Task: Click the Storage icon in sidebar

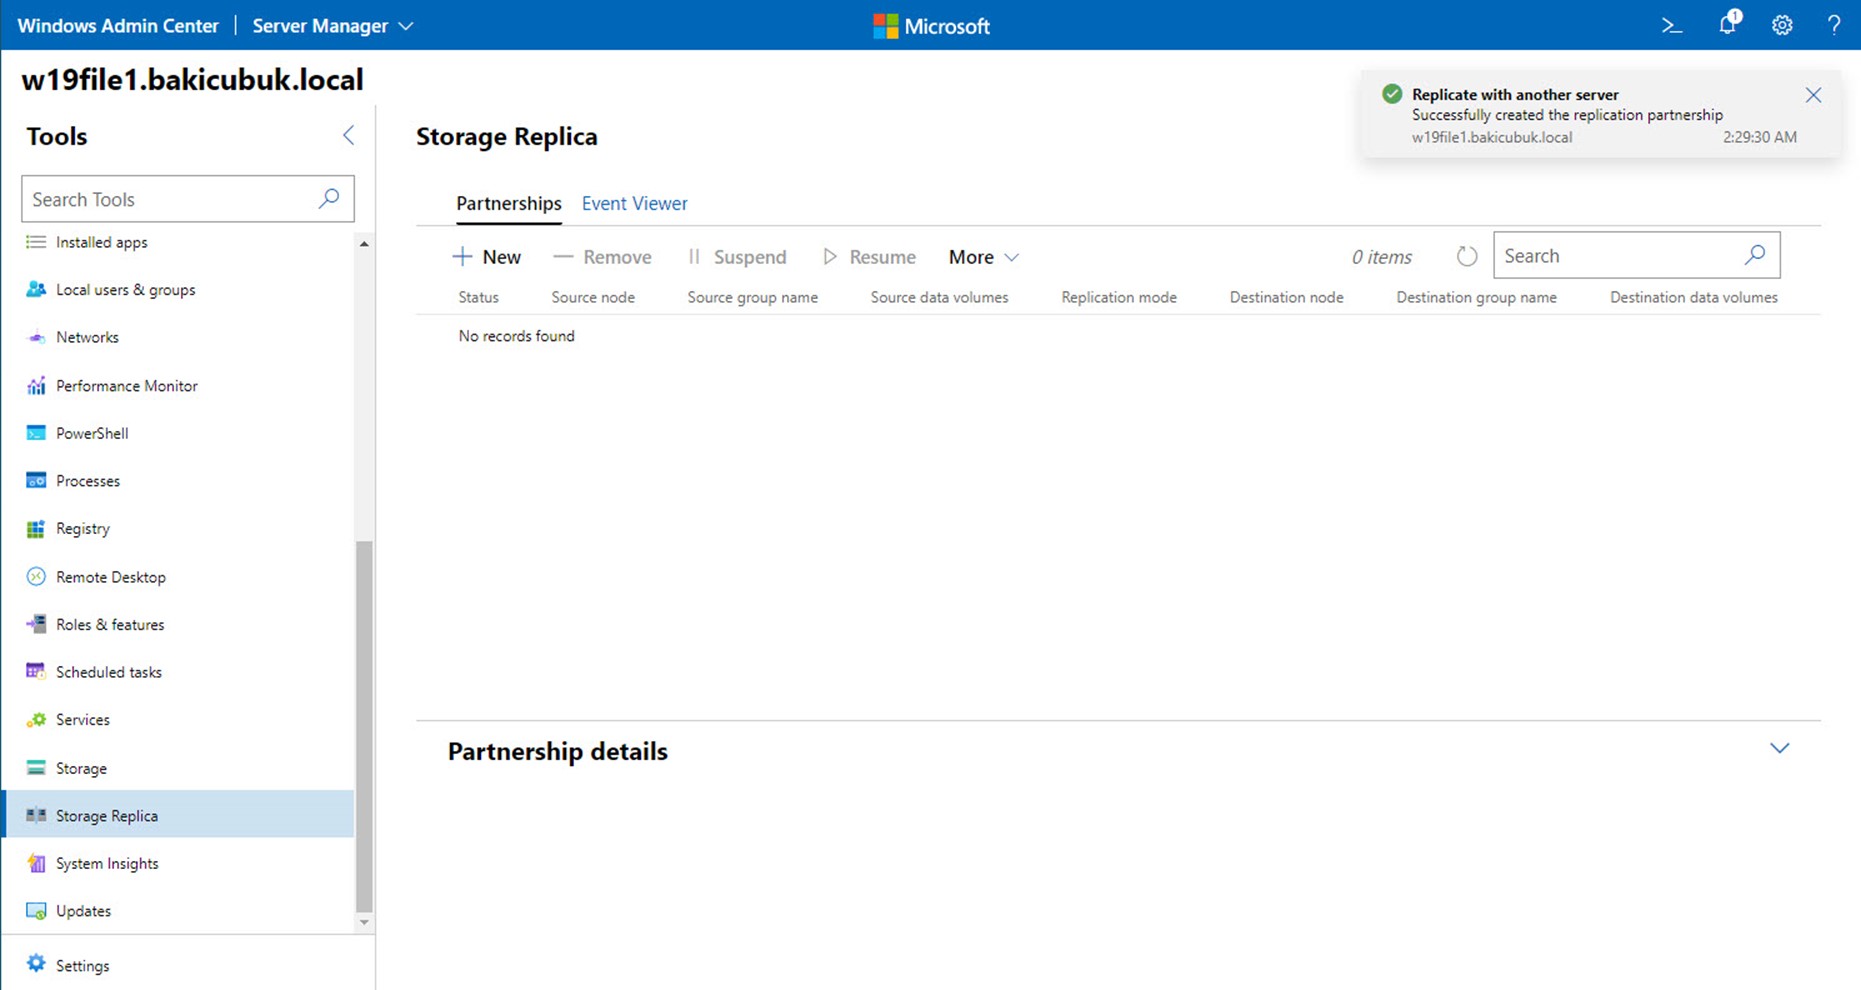Action: [36, 768]
